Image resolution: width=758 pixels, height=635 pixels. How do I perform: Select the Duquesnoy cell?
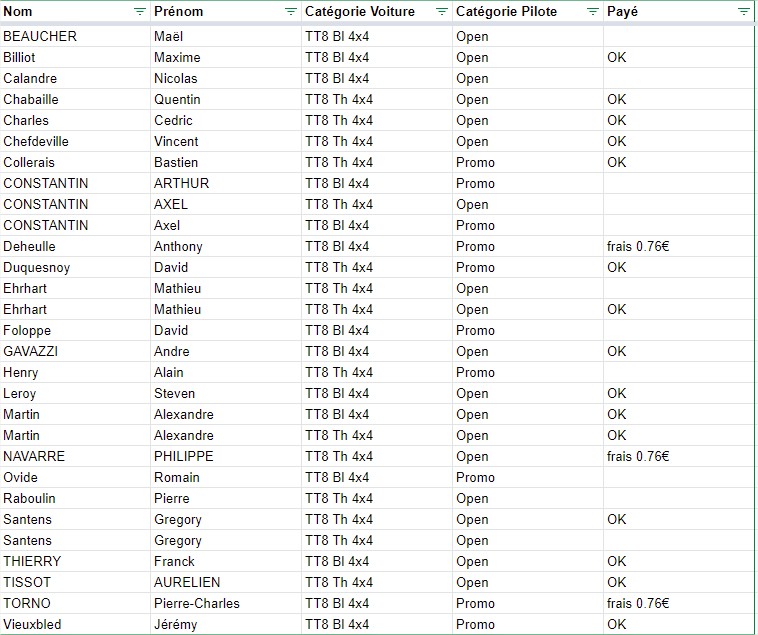tap(75, 268)
